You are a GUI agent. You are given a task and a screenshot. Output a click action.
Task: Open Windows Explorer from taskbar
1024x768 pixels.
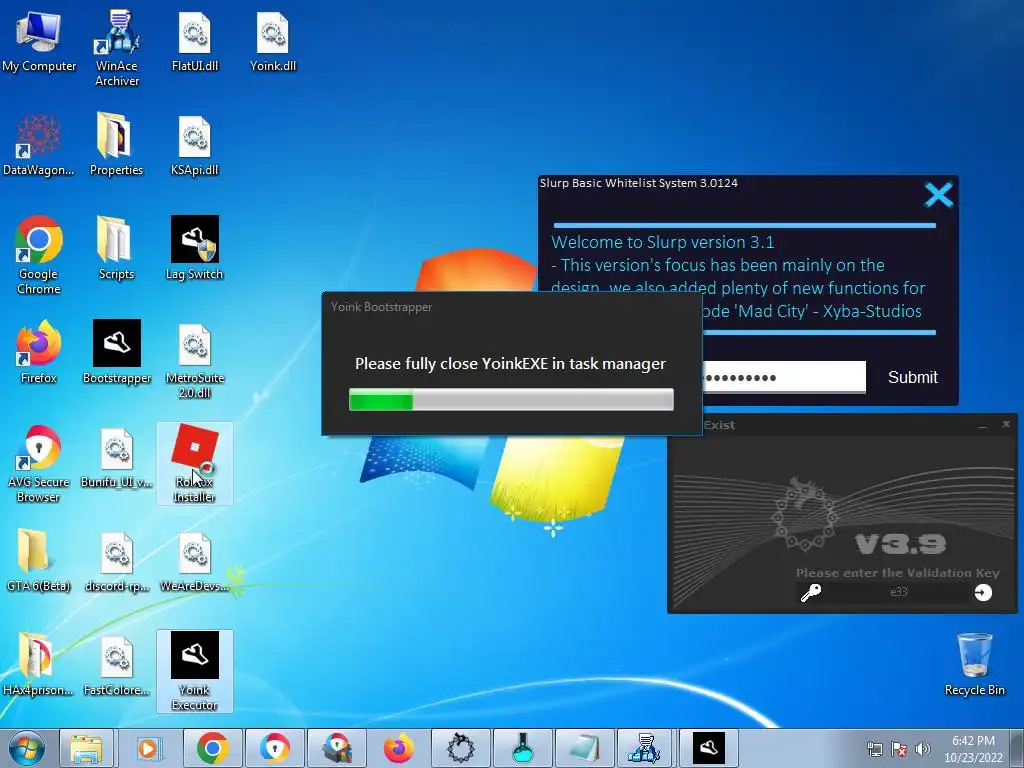[x=86, y=748]
